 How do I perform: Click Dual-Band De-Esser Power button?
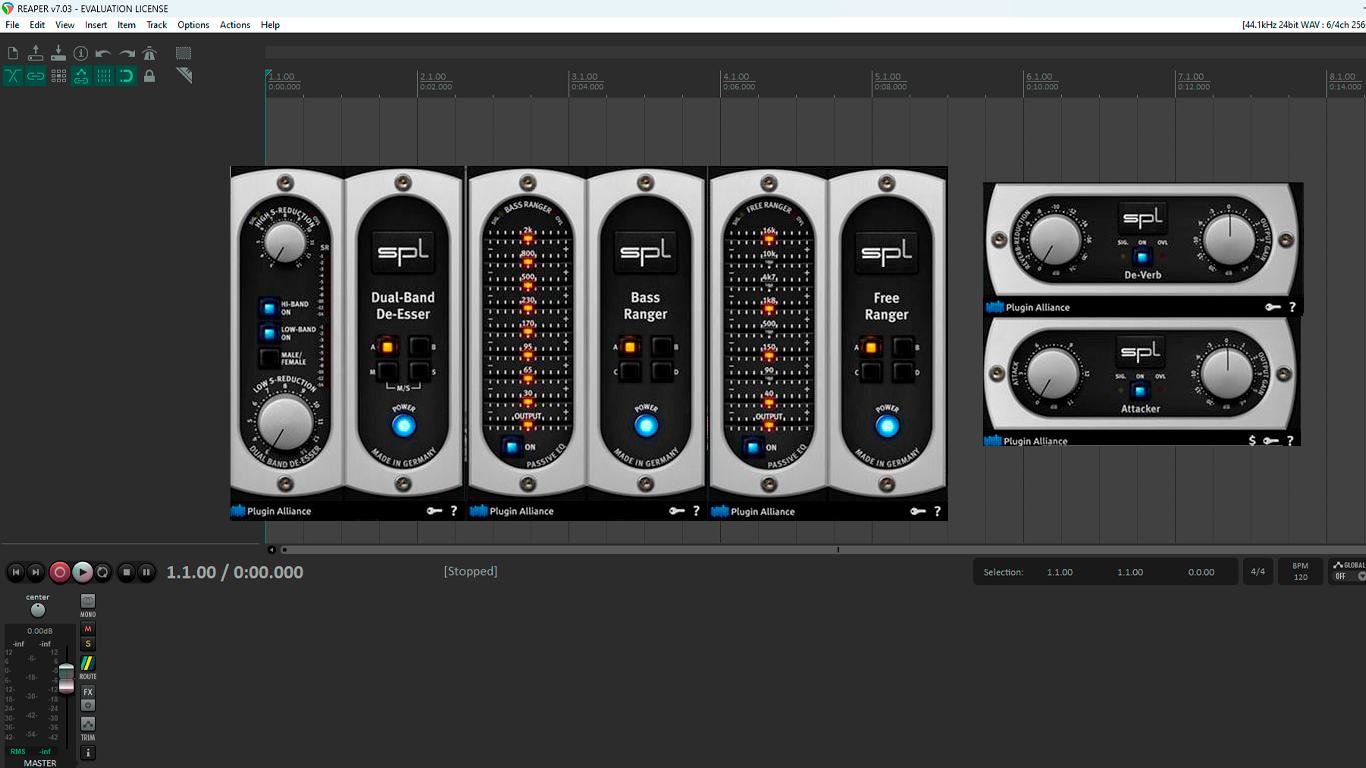[x=403, y=426]
